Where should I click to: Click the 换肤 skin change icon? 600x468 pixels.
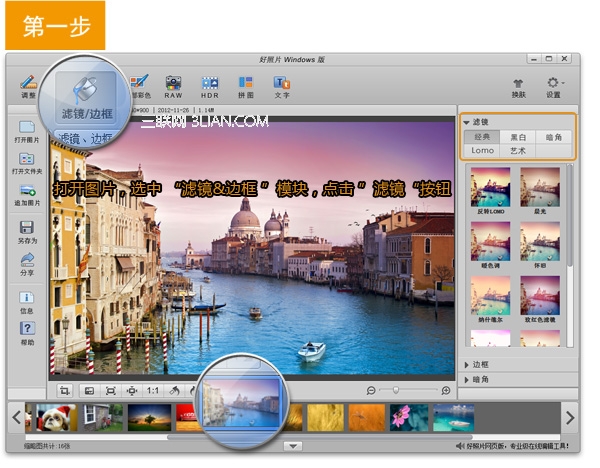pos(518,88)
